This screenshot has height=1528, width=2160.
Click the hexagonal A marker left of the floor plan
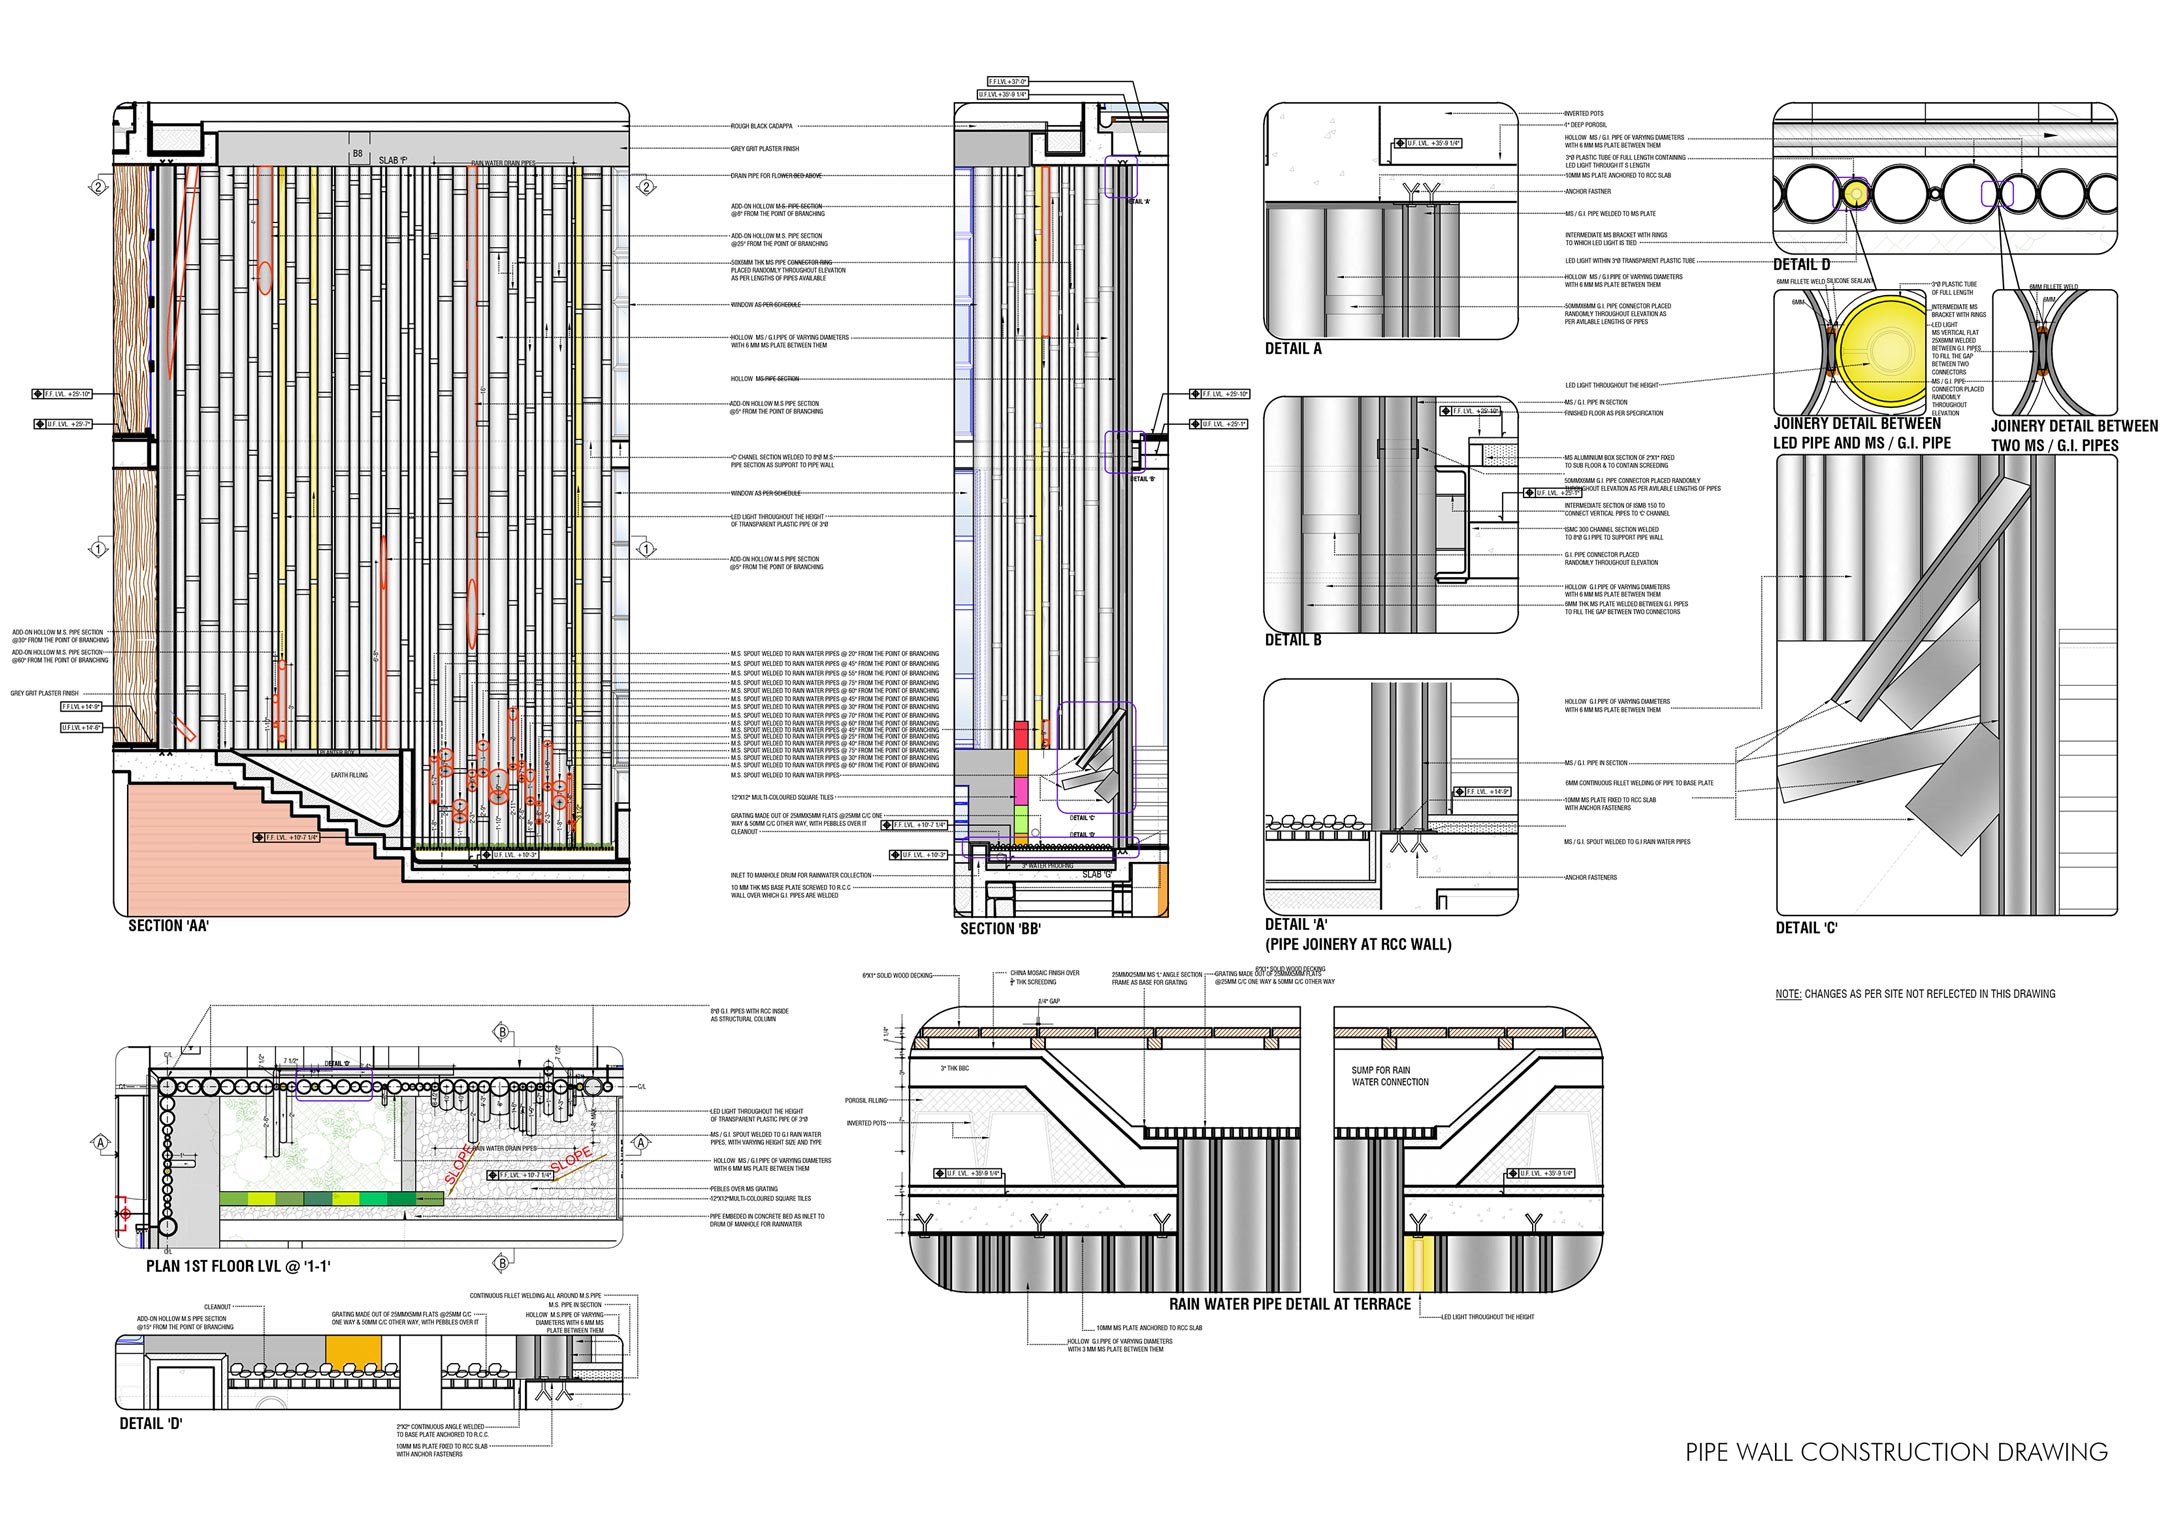[100, 1142]
